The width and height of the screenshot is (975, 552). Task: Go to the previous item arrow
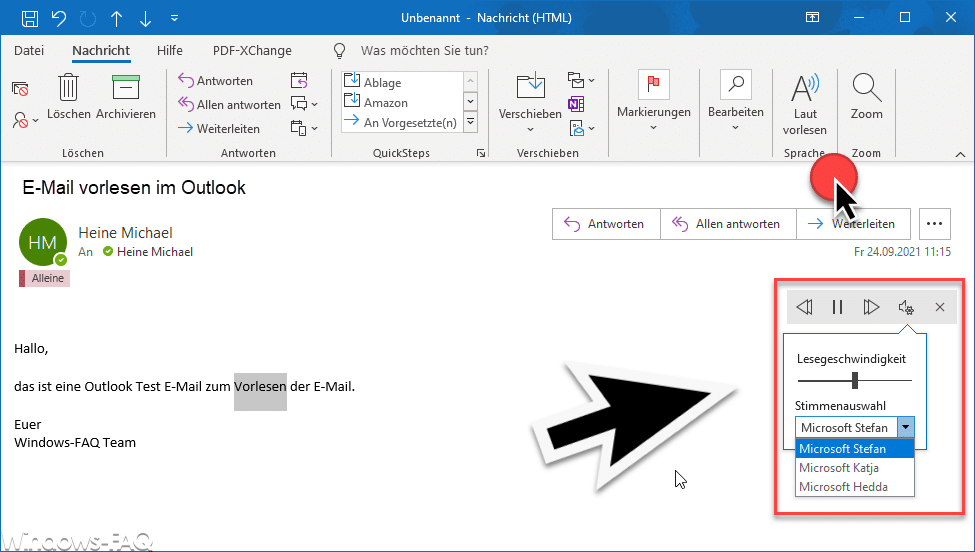point(116,19)
